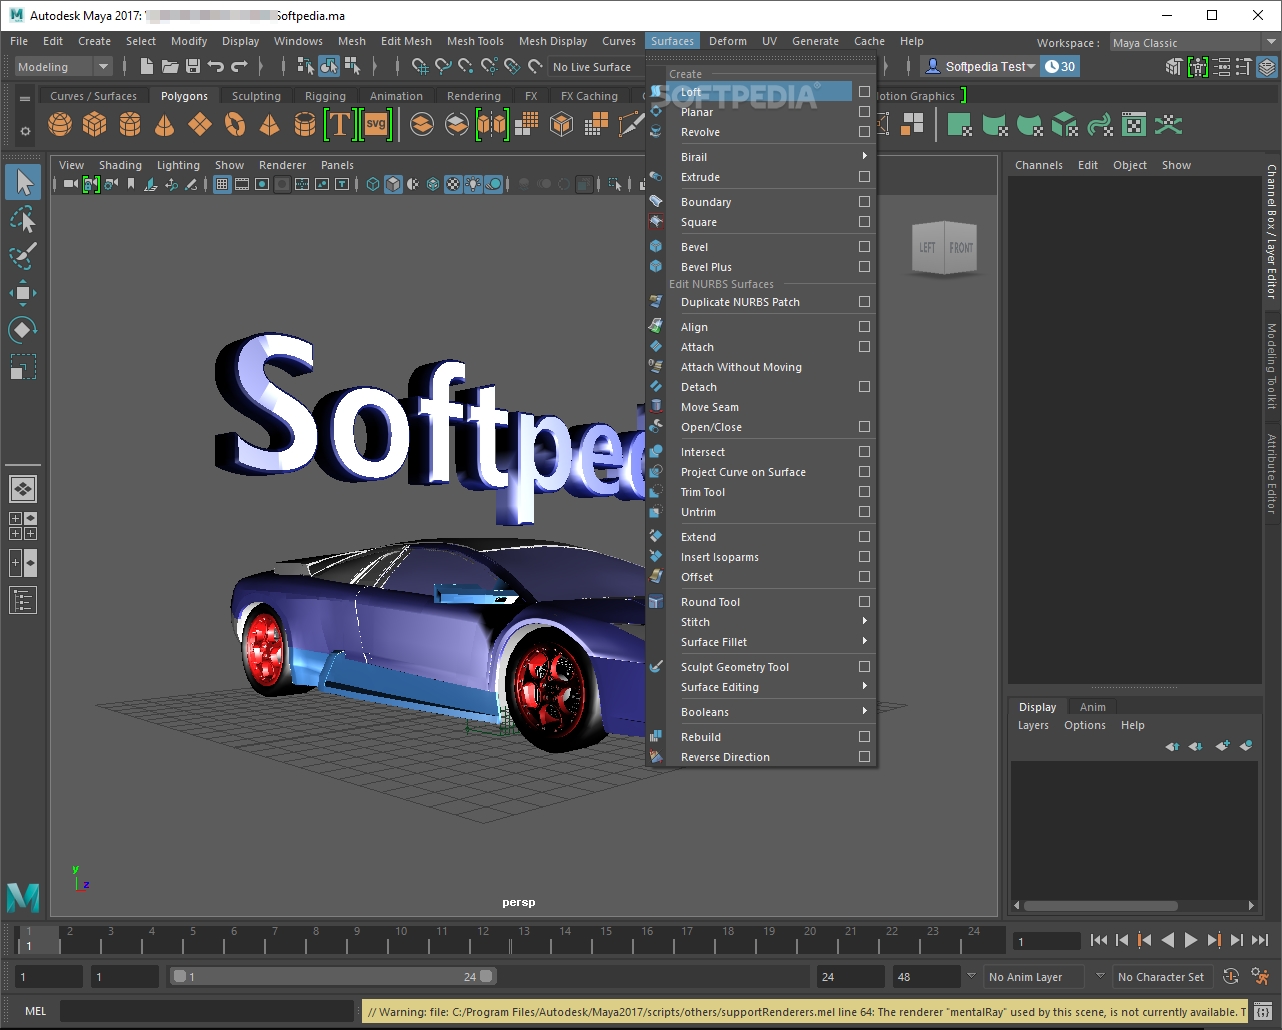Open Extrude options box

pyautogui.click(x=864, y=177)
